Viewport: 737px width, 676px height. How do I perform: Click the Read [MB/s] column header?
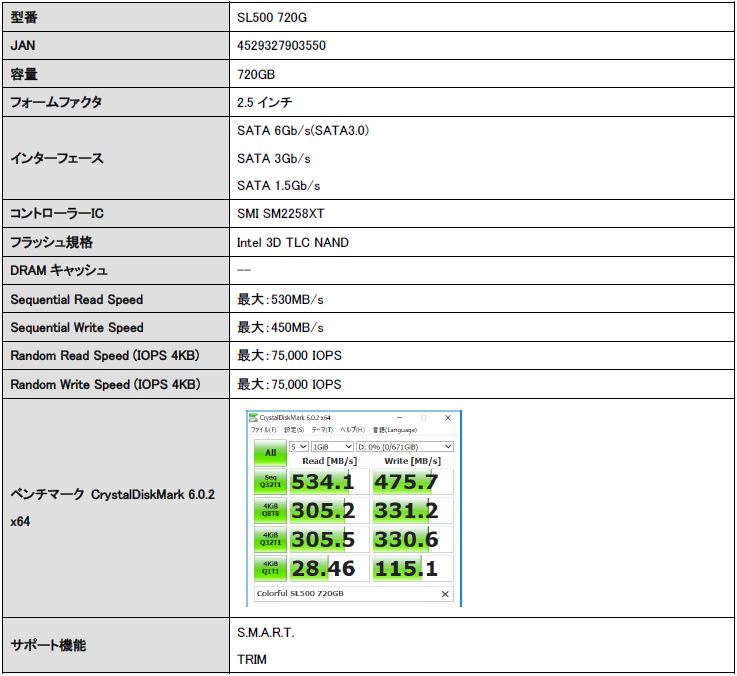[x=329, y=461]
